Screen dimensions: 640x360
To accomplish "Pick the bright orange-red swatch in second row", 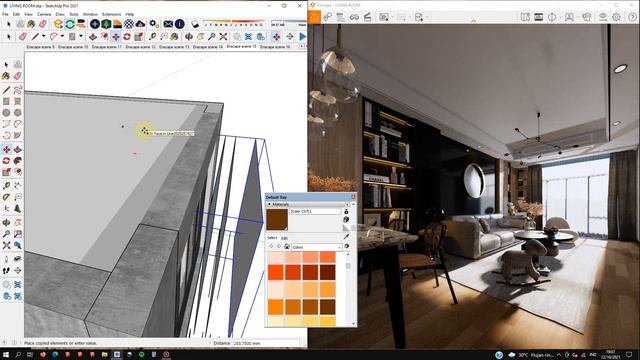I will (276, 272).
